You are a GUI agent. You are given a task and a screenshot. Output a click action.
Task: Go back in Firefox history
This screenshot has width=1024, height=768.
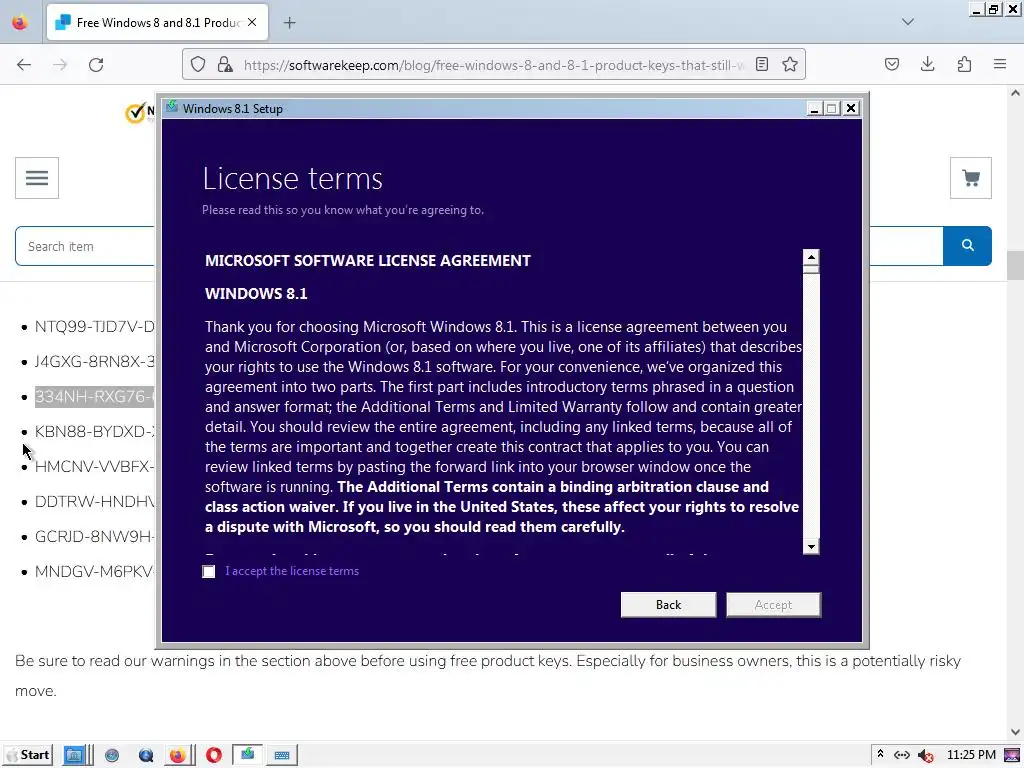[24, 65]
